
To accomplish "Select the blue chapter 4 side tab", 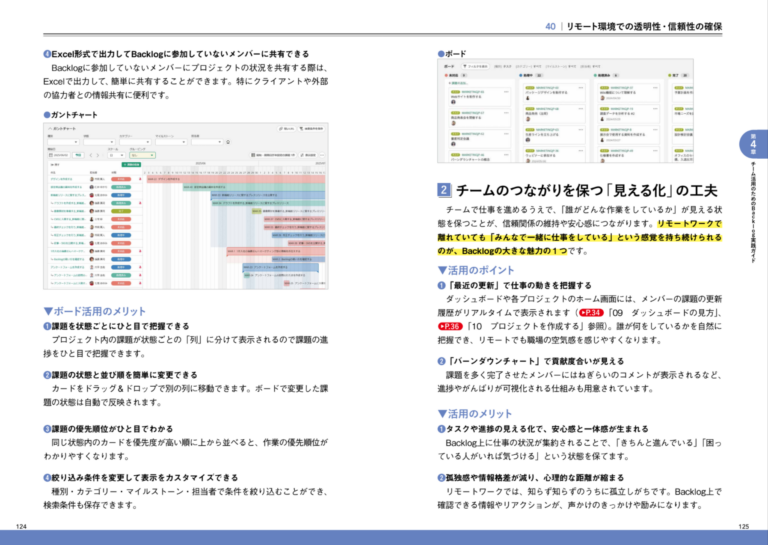I will click(x=753, y=144).
